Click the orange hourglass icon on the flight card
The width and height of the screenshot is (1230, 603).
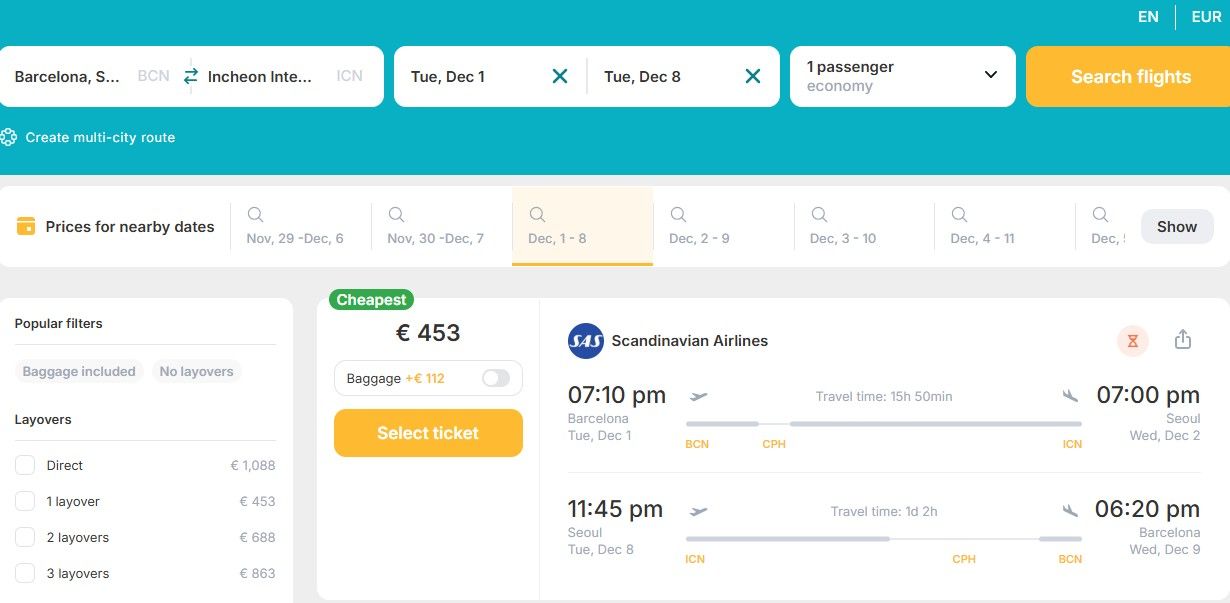tap(1132, 340)
